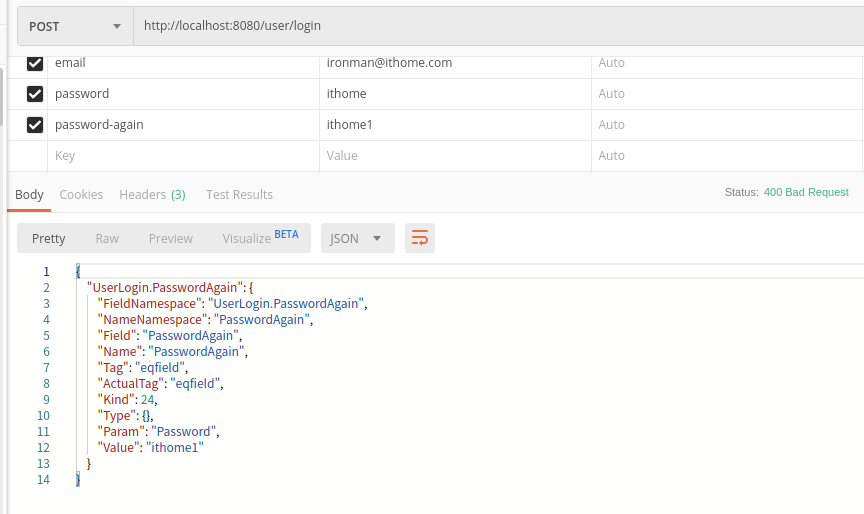Open the Headers (3) tab
The width and height of the screenshot is (864, 514).
point(152,194)
